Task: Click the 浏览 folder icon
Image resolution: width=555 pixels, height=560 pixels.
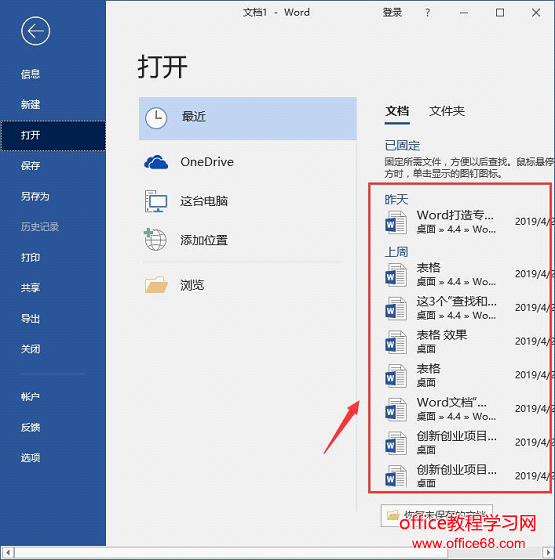Action: [x=156, y=285]
